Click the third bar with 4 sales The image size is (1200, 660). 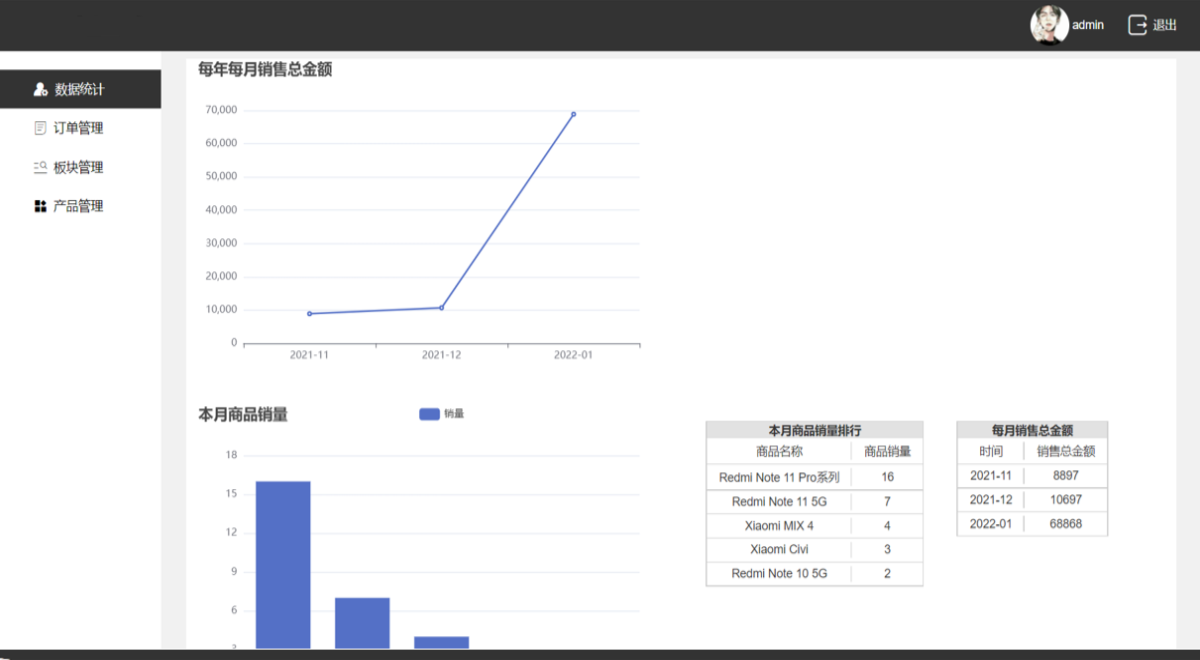tap(441, 642)
